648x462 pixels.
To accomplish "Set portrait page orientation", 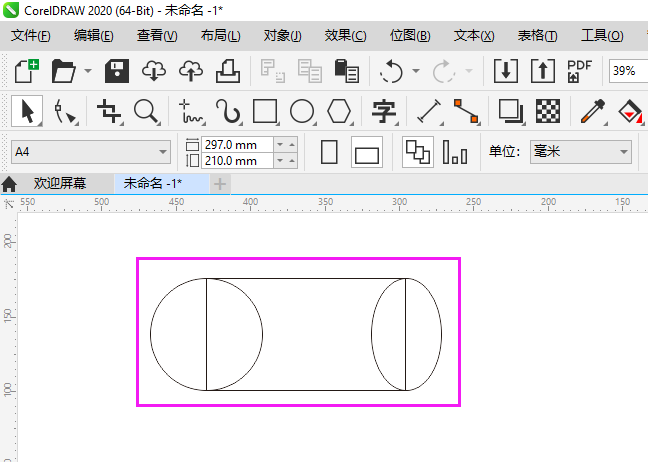I will point(329,152).
